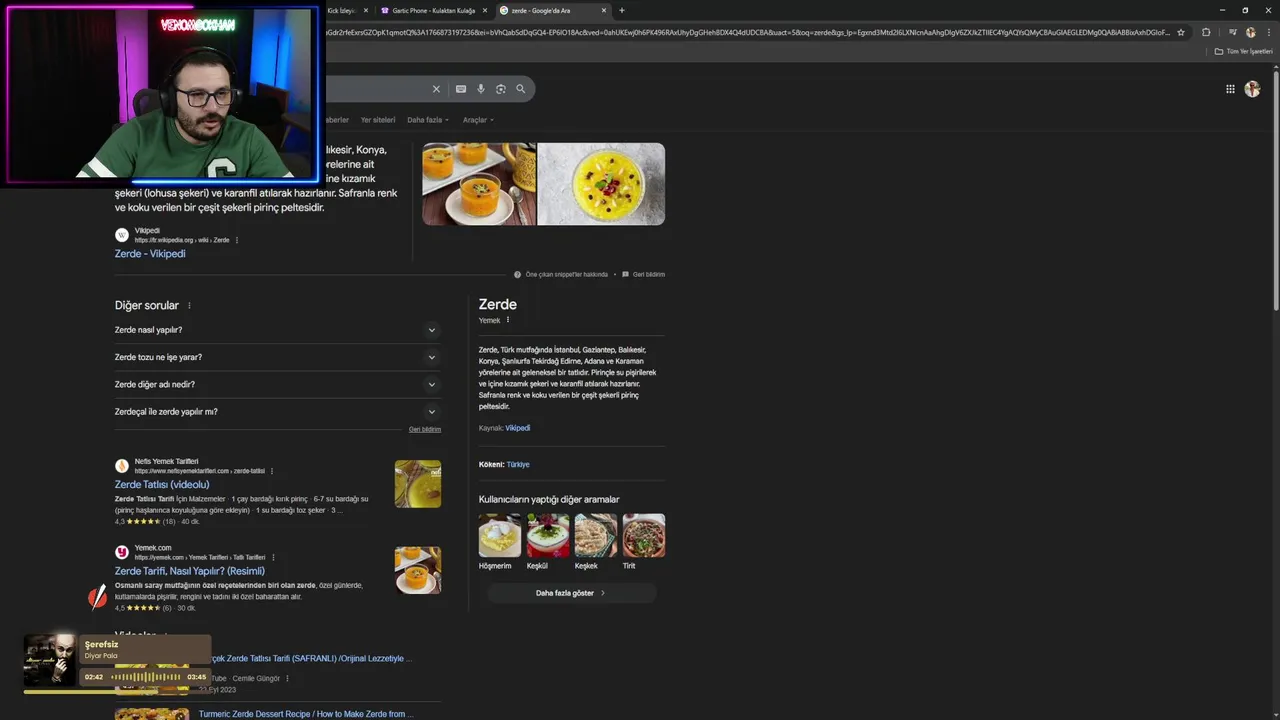The width and height of the screenshot is (1280, 720).
Task: Switch to the Kick browser tab
Action: (x=343, y=10)
